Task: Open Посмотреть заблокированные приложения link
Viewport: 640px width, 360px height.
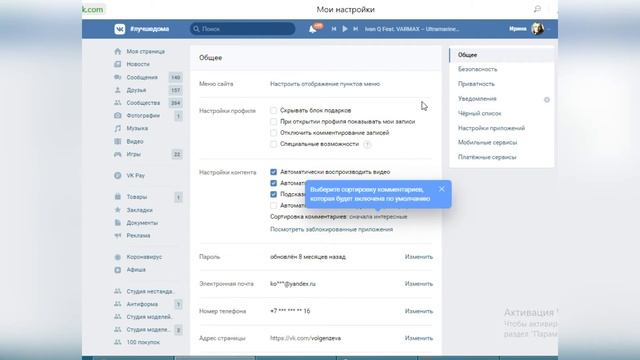Action: (331, 229)
